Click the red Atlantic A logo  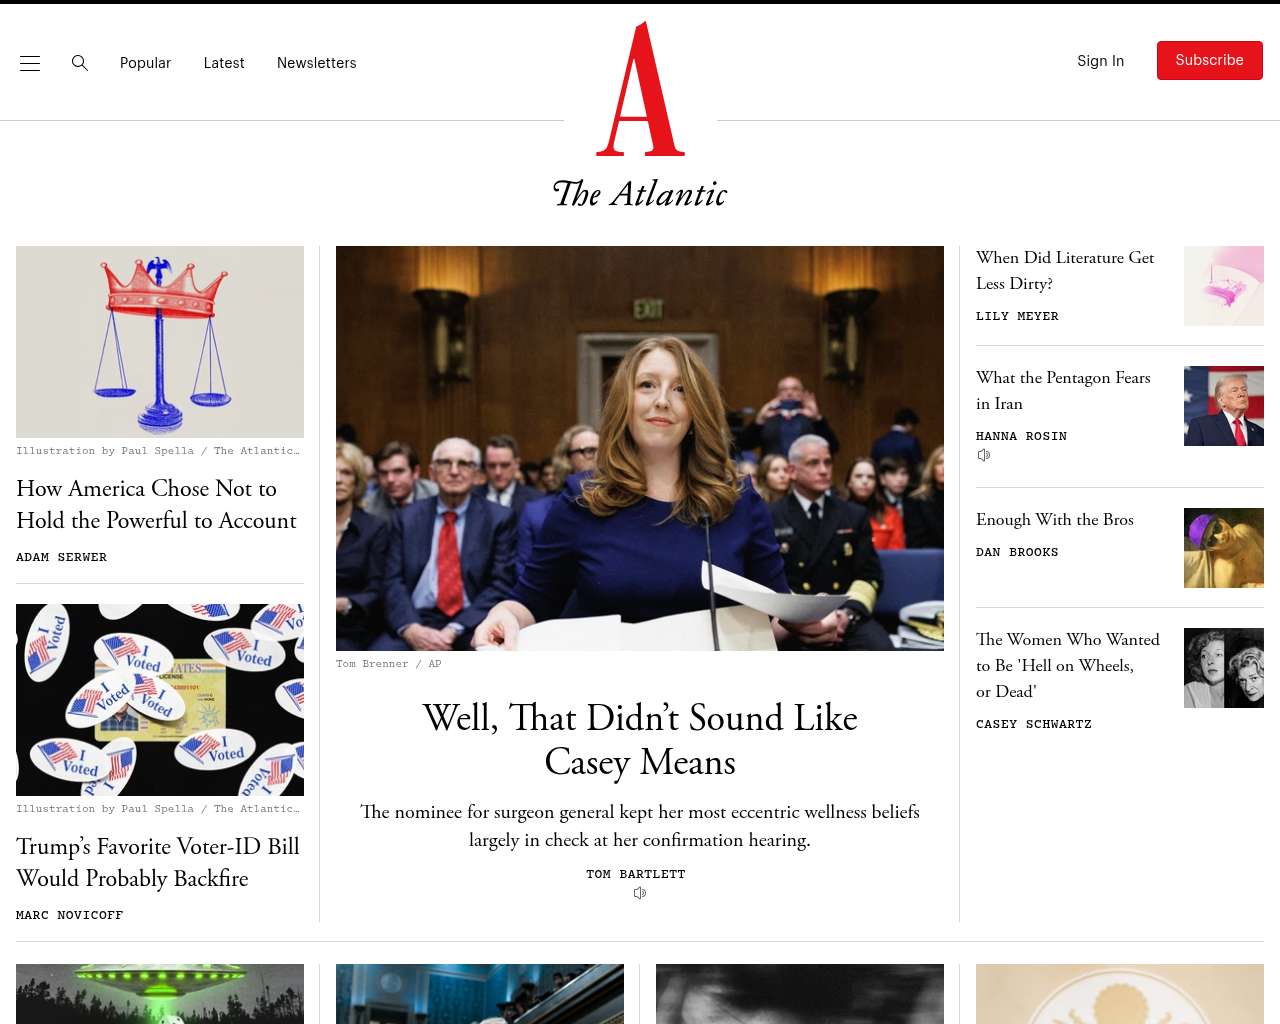tap(640, 89)
